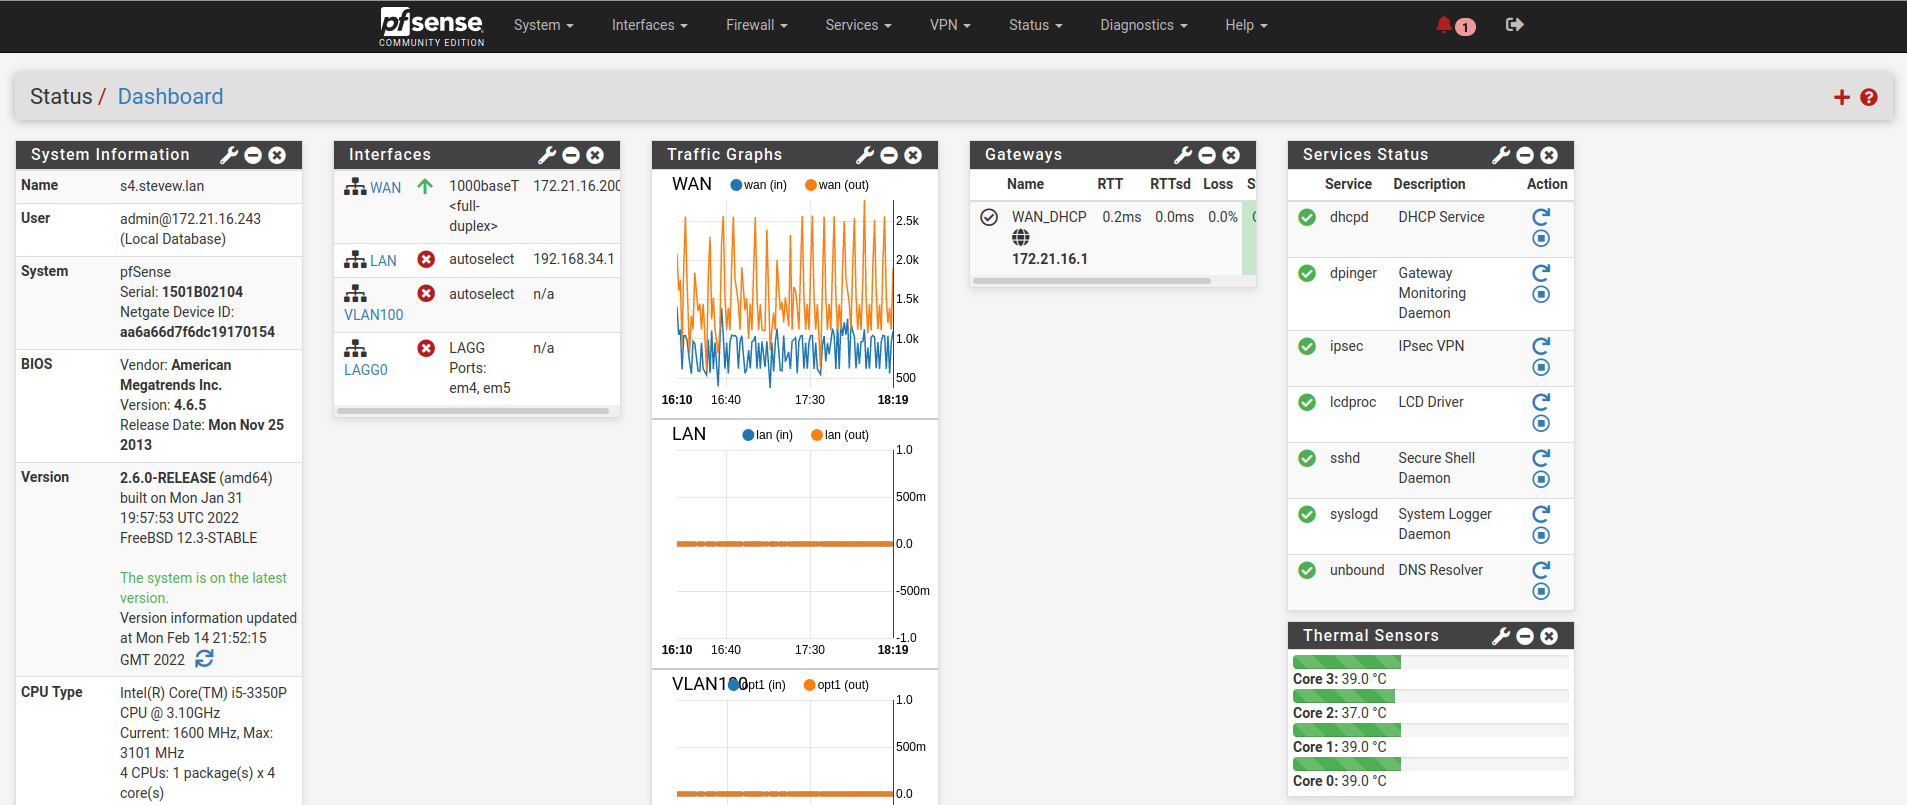1907x805 pixels.
Task: Open the Help menu
Action: (1246, 25)
